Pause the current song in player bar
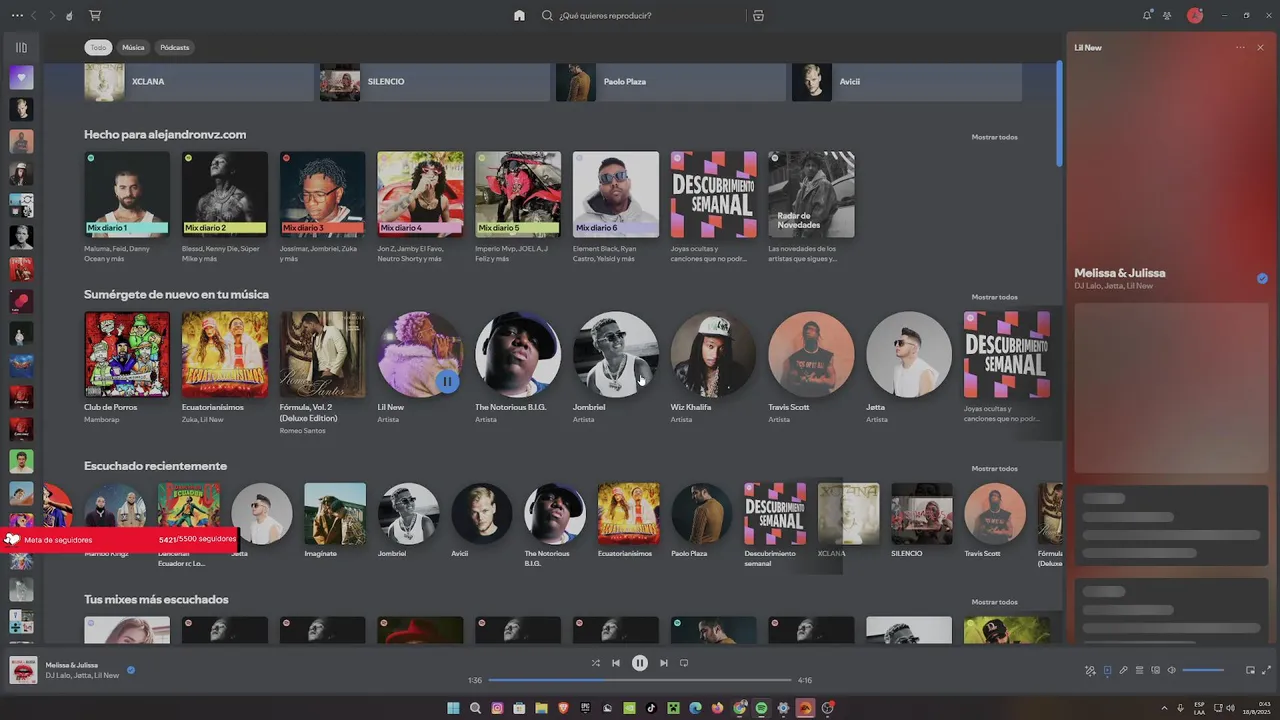This screenshot has height=720, width=1280. (640, 663)
